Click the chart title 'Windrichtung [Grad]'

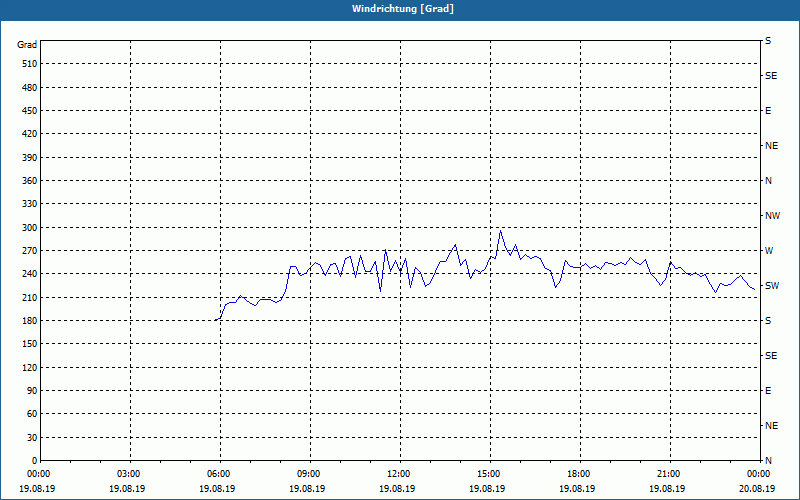pos(403,9)
